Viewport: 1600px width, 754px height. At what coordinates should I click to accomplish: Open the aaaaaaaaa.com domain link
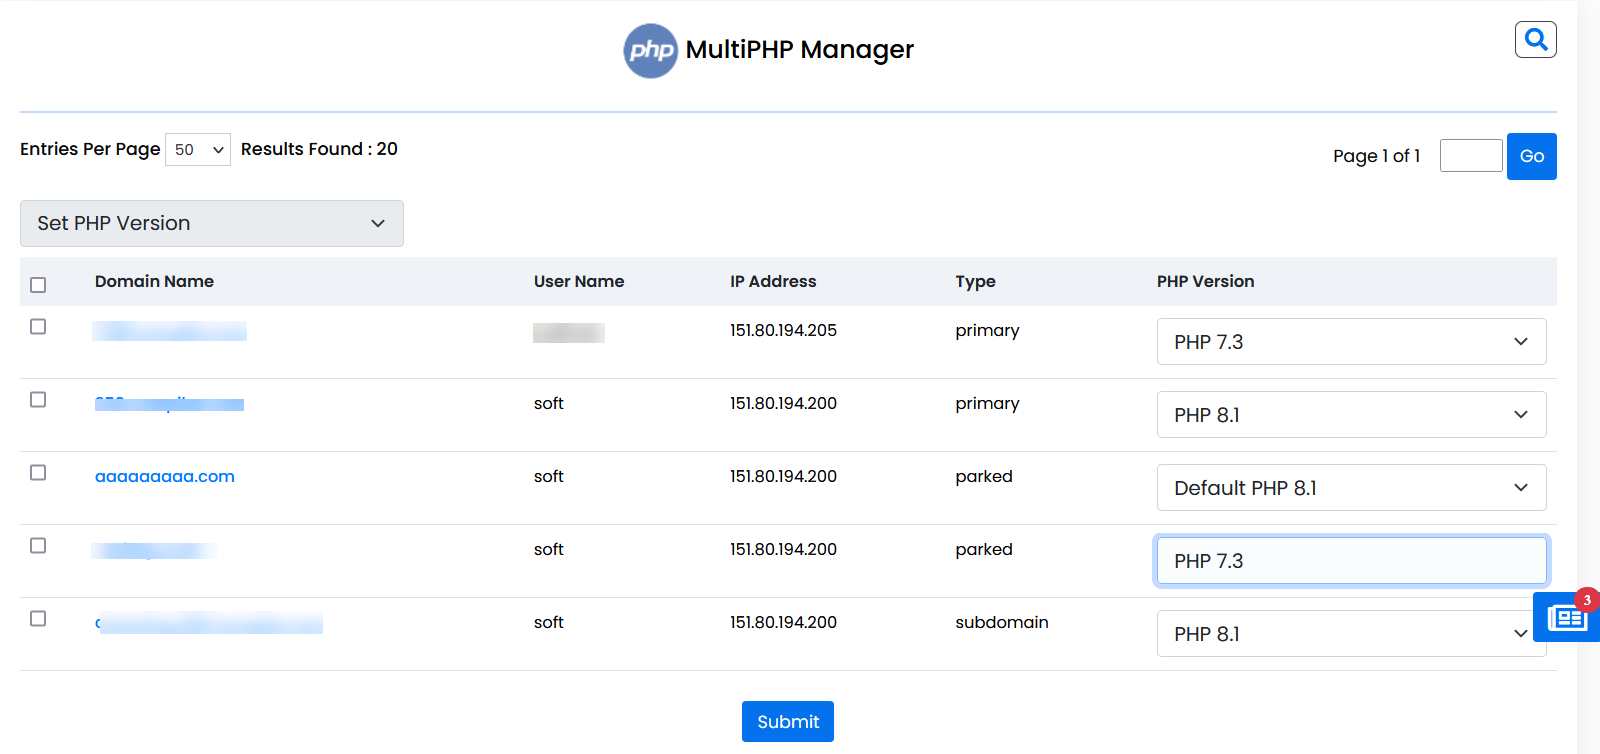point(165,477)
